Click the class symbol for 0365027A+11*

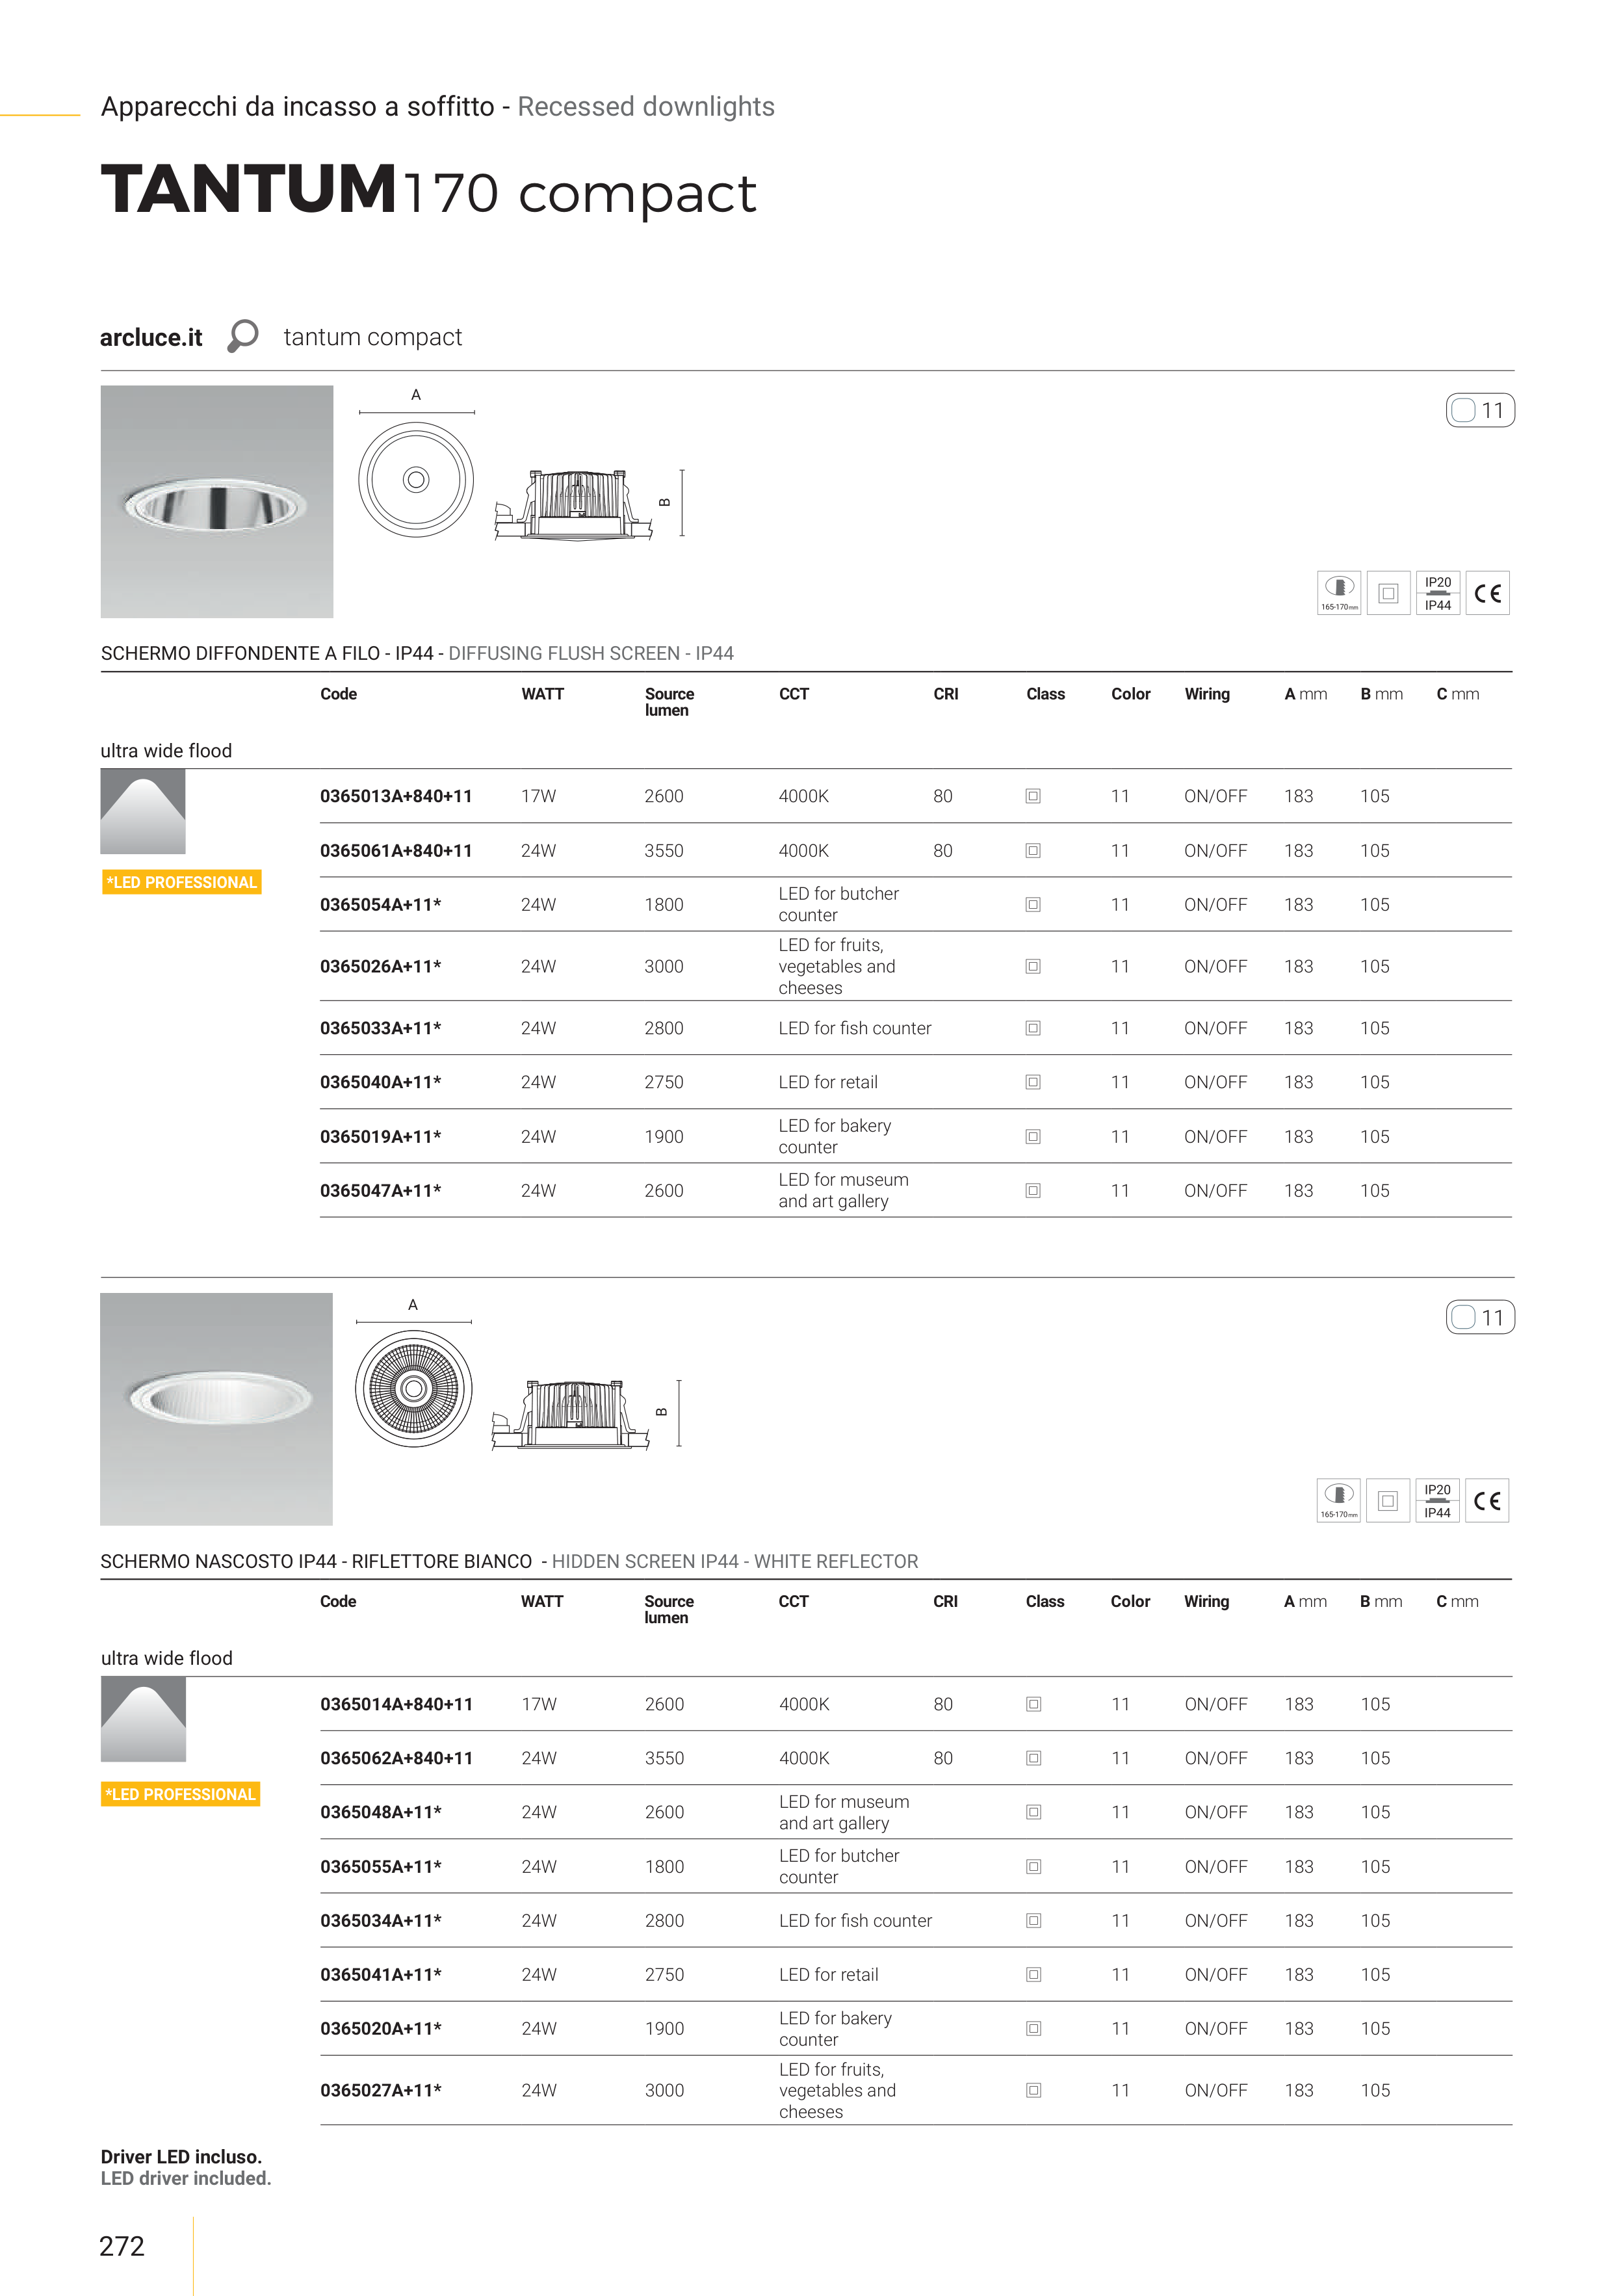1034,2090
